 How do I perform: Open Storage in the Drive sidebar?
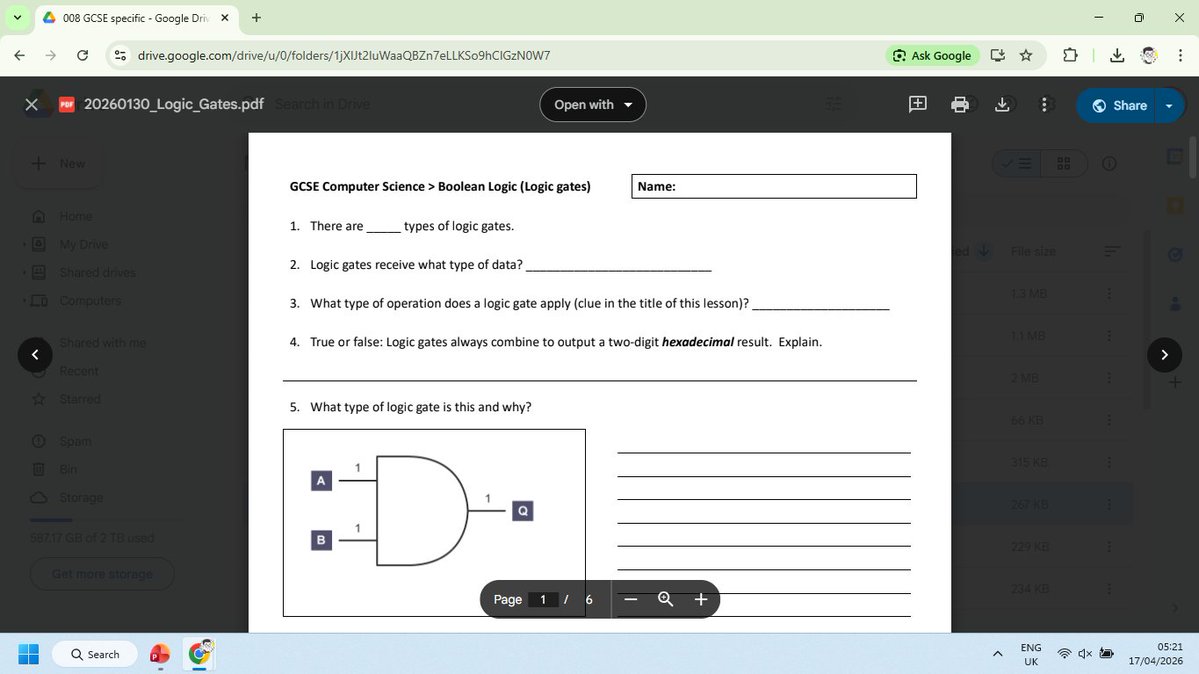(x=81, y=497)
